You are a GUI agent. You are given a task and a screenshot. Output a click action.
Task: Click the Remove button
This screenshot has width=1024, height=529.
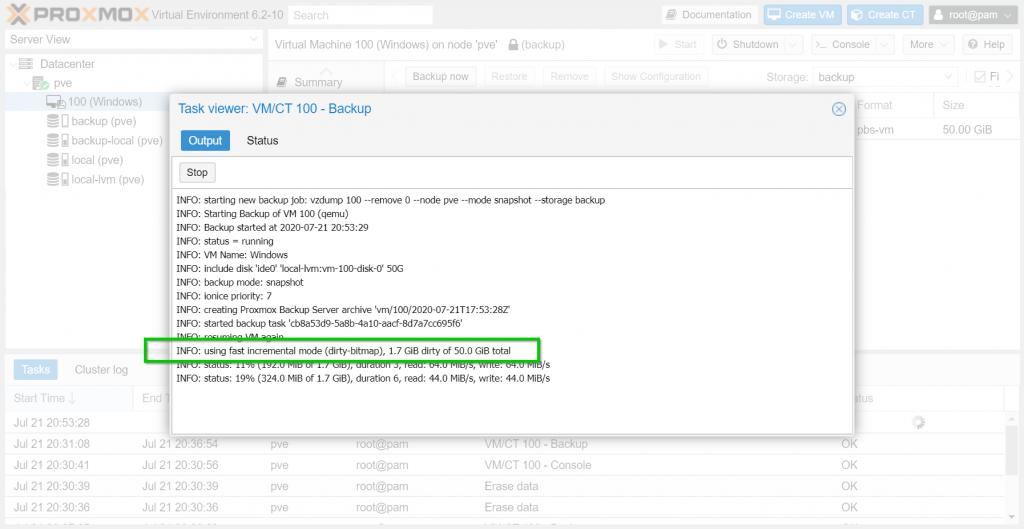pyautogui.click(x=569, y=76)
